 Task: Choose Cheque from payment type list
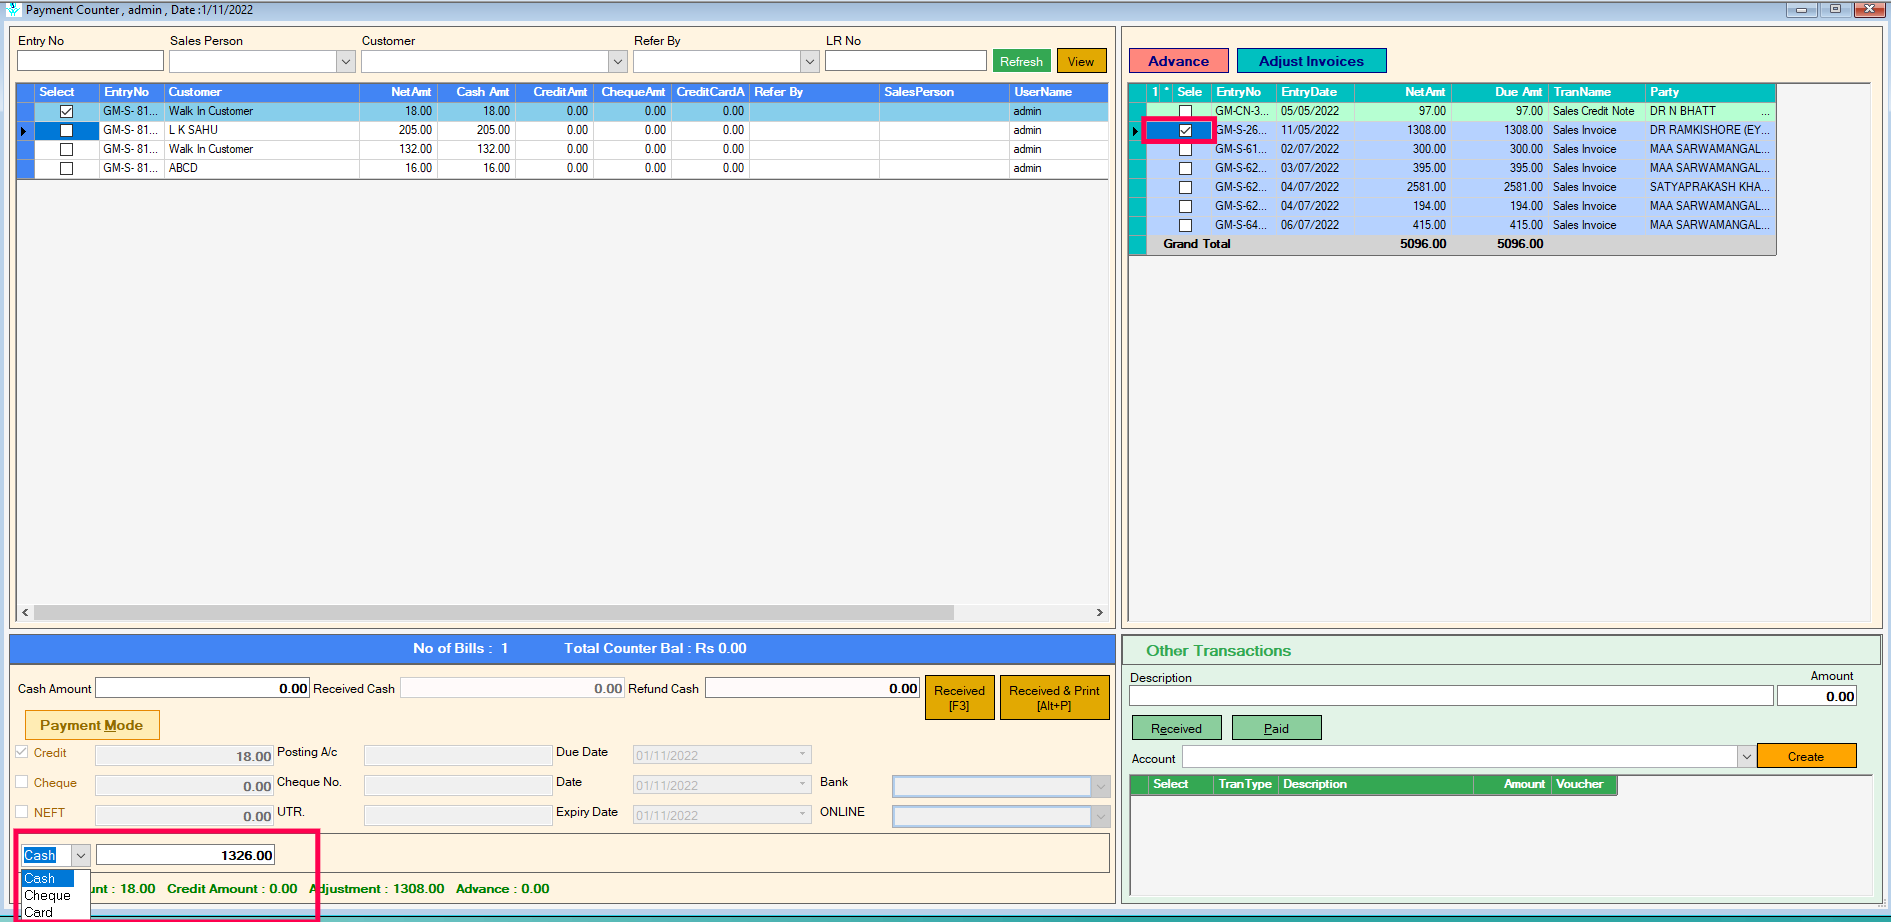pos(47,895)
